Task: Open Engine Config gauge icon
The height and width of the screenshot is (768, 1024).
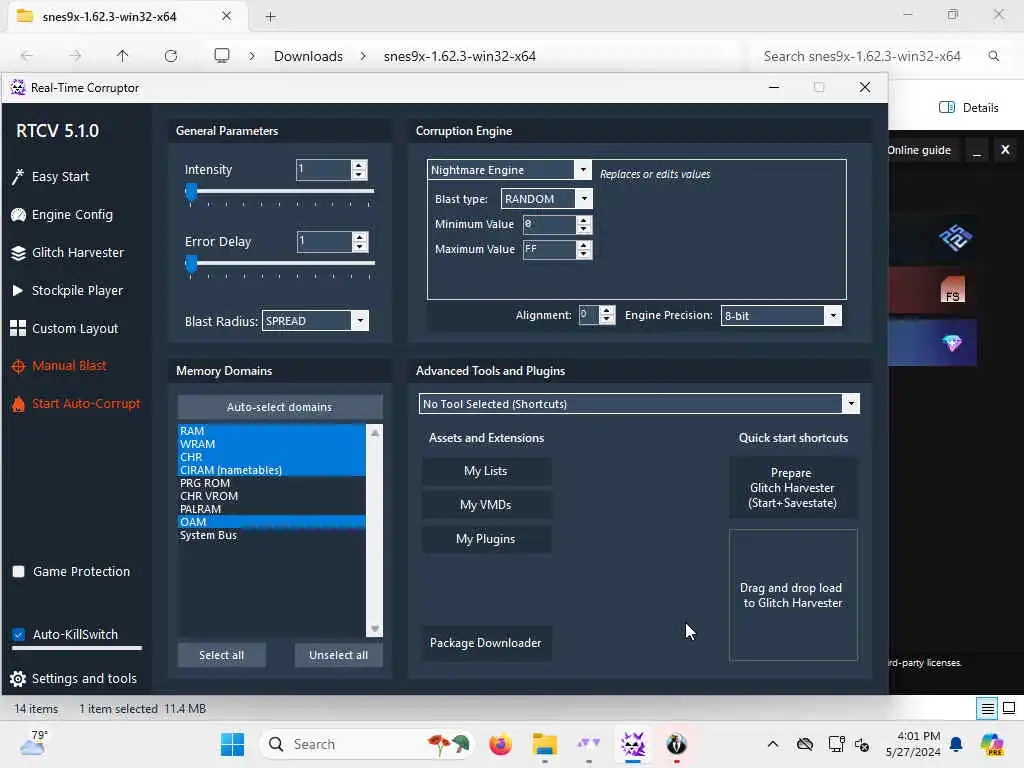Action: tap(18, 215)
